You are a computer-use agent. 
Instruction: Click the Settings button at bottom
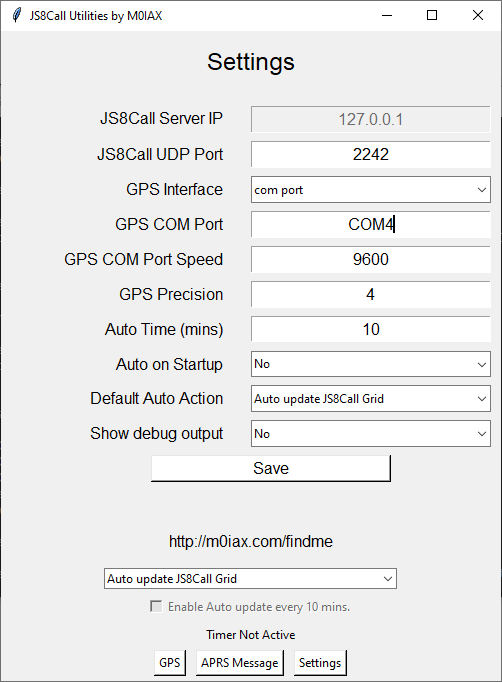pos(320,663)
